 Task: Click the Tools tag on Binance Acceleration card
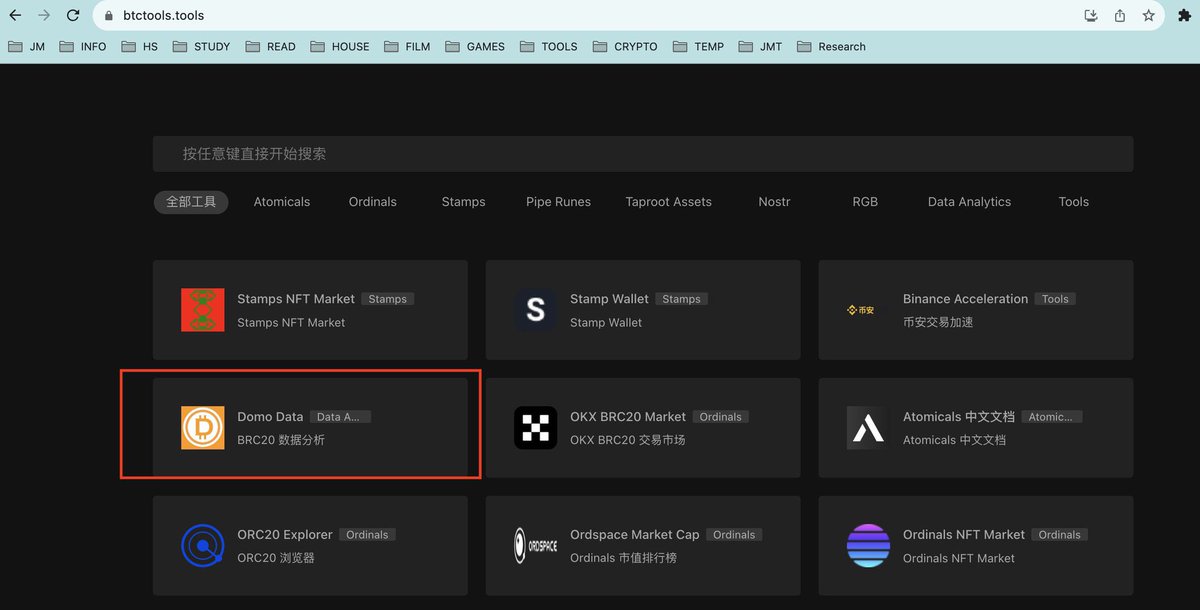point(1055,299)
